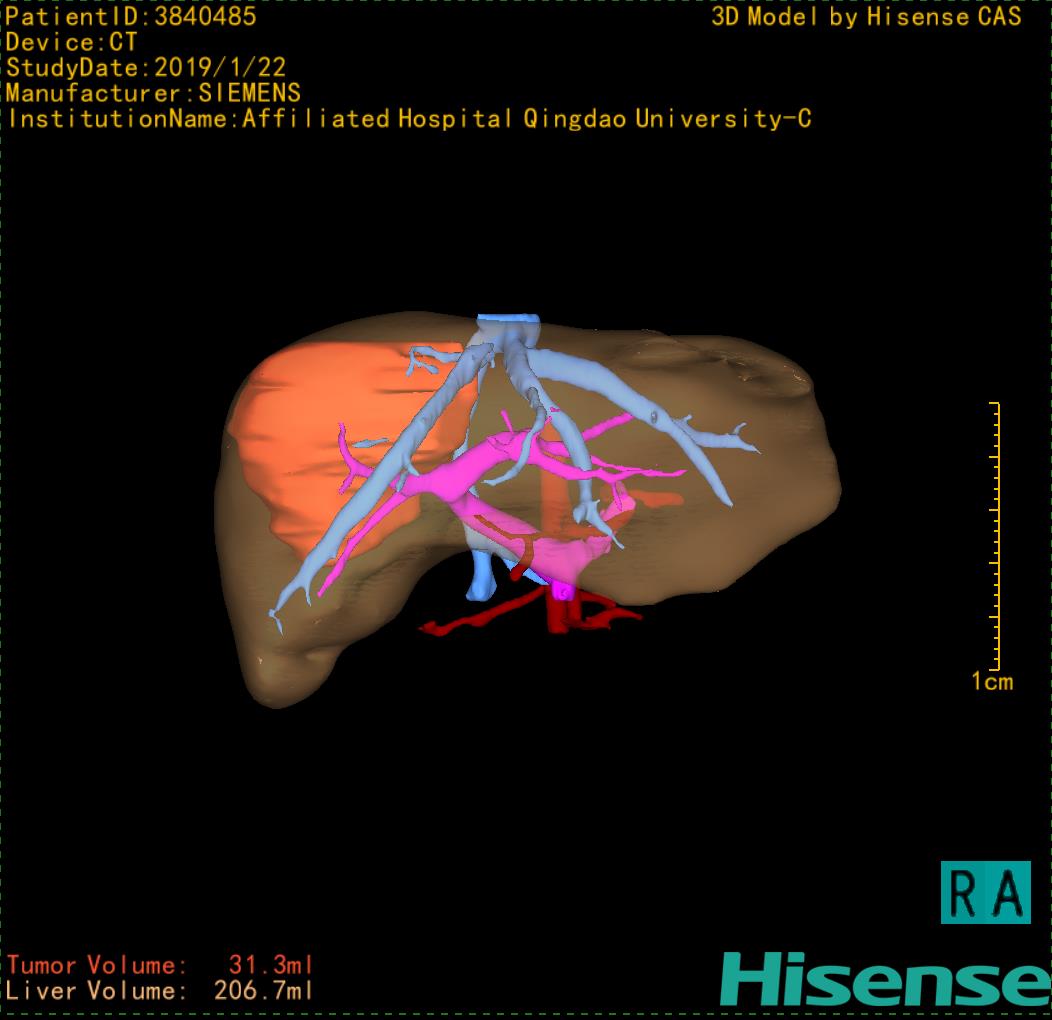
Task: Select the orange tumor region
Action: pos(300,430)
